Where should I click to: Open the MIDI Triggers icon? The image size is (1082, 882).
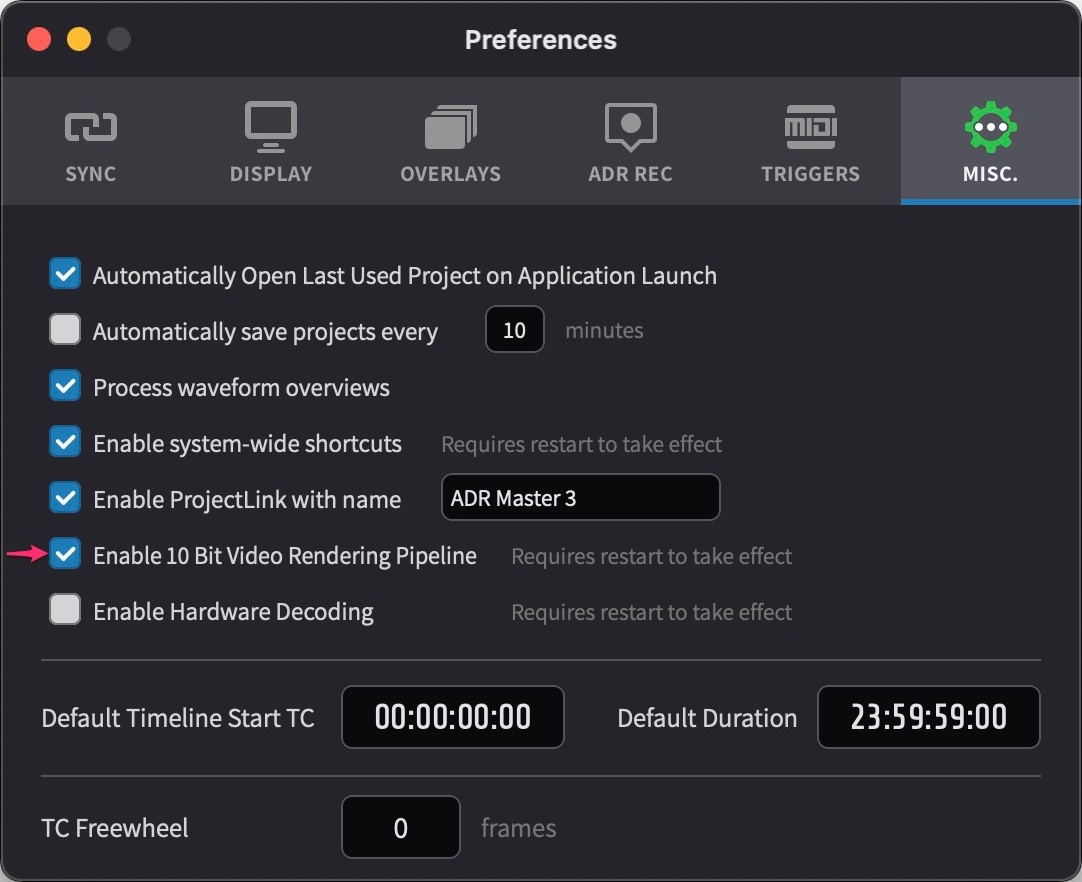(810, 127)
